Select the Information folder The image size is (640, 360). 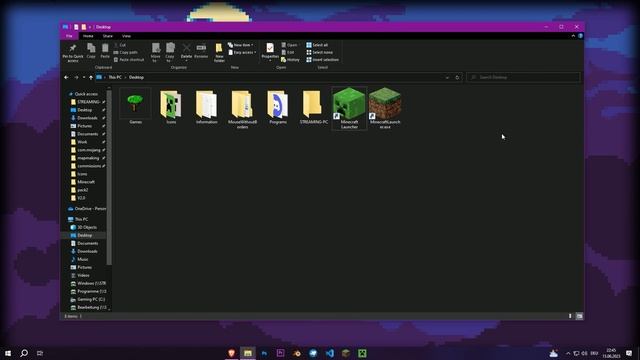[x=207, y=106]
